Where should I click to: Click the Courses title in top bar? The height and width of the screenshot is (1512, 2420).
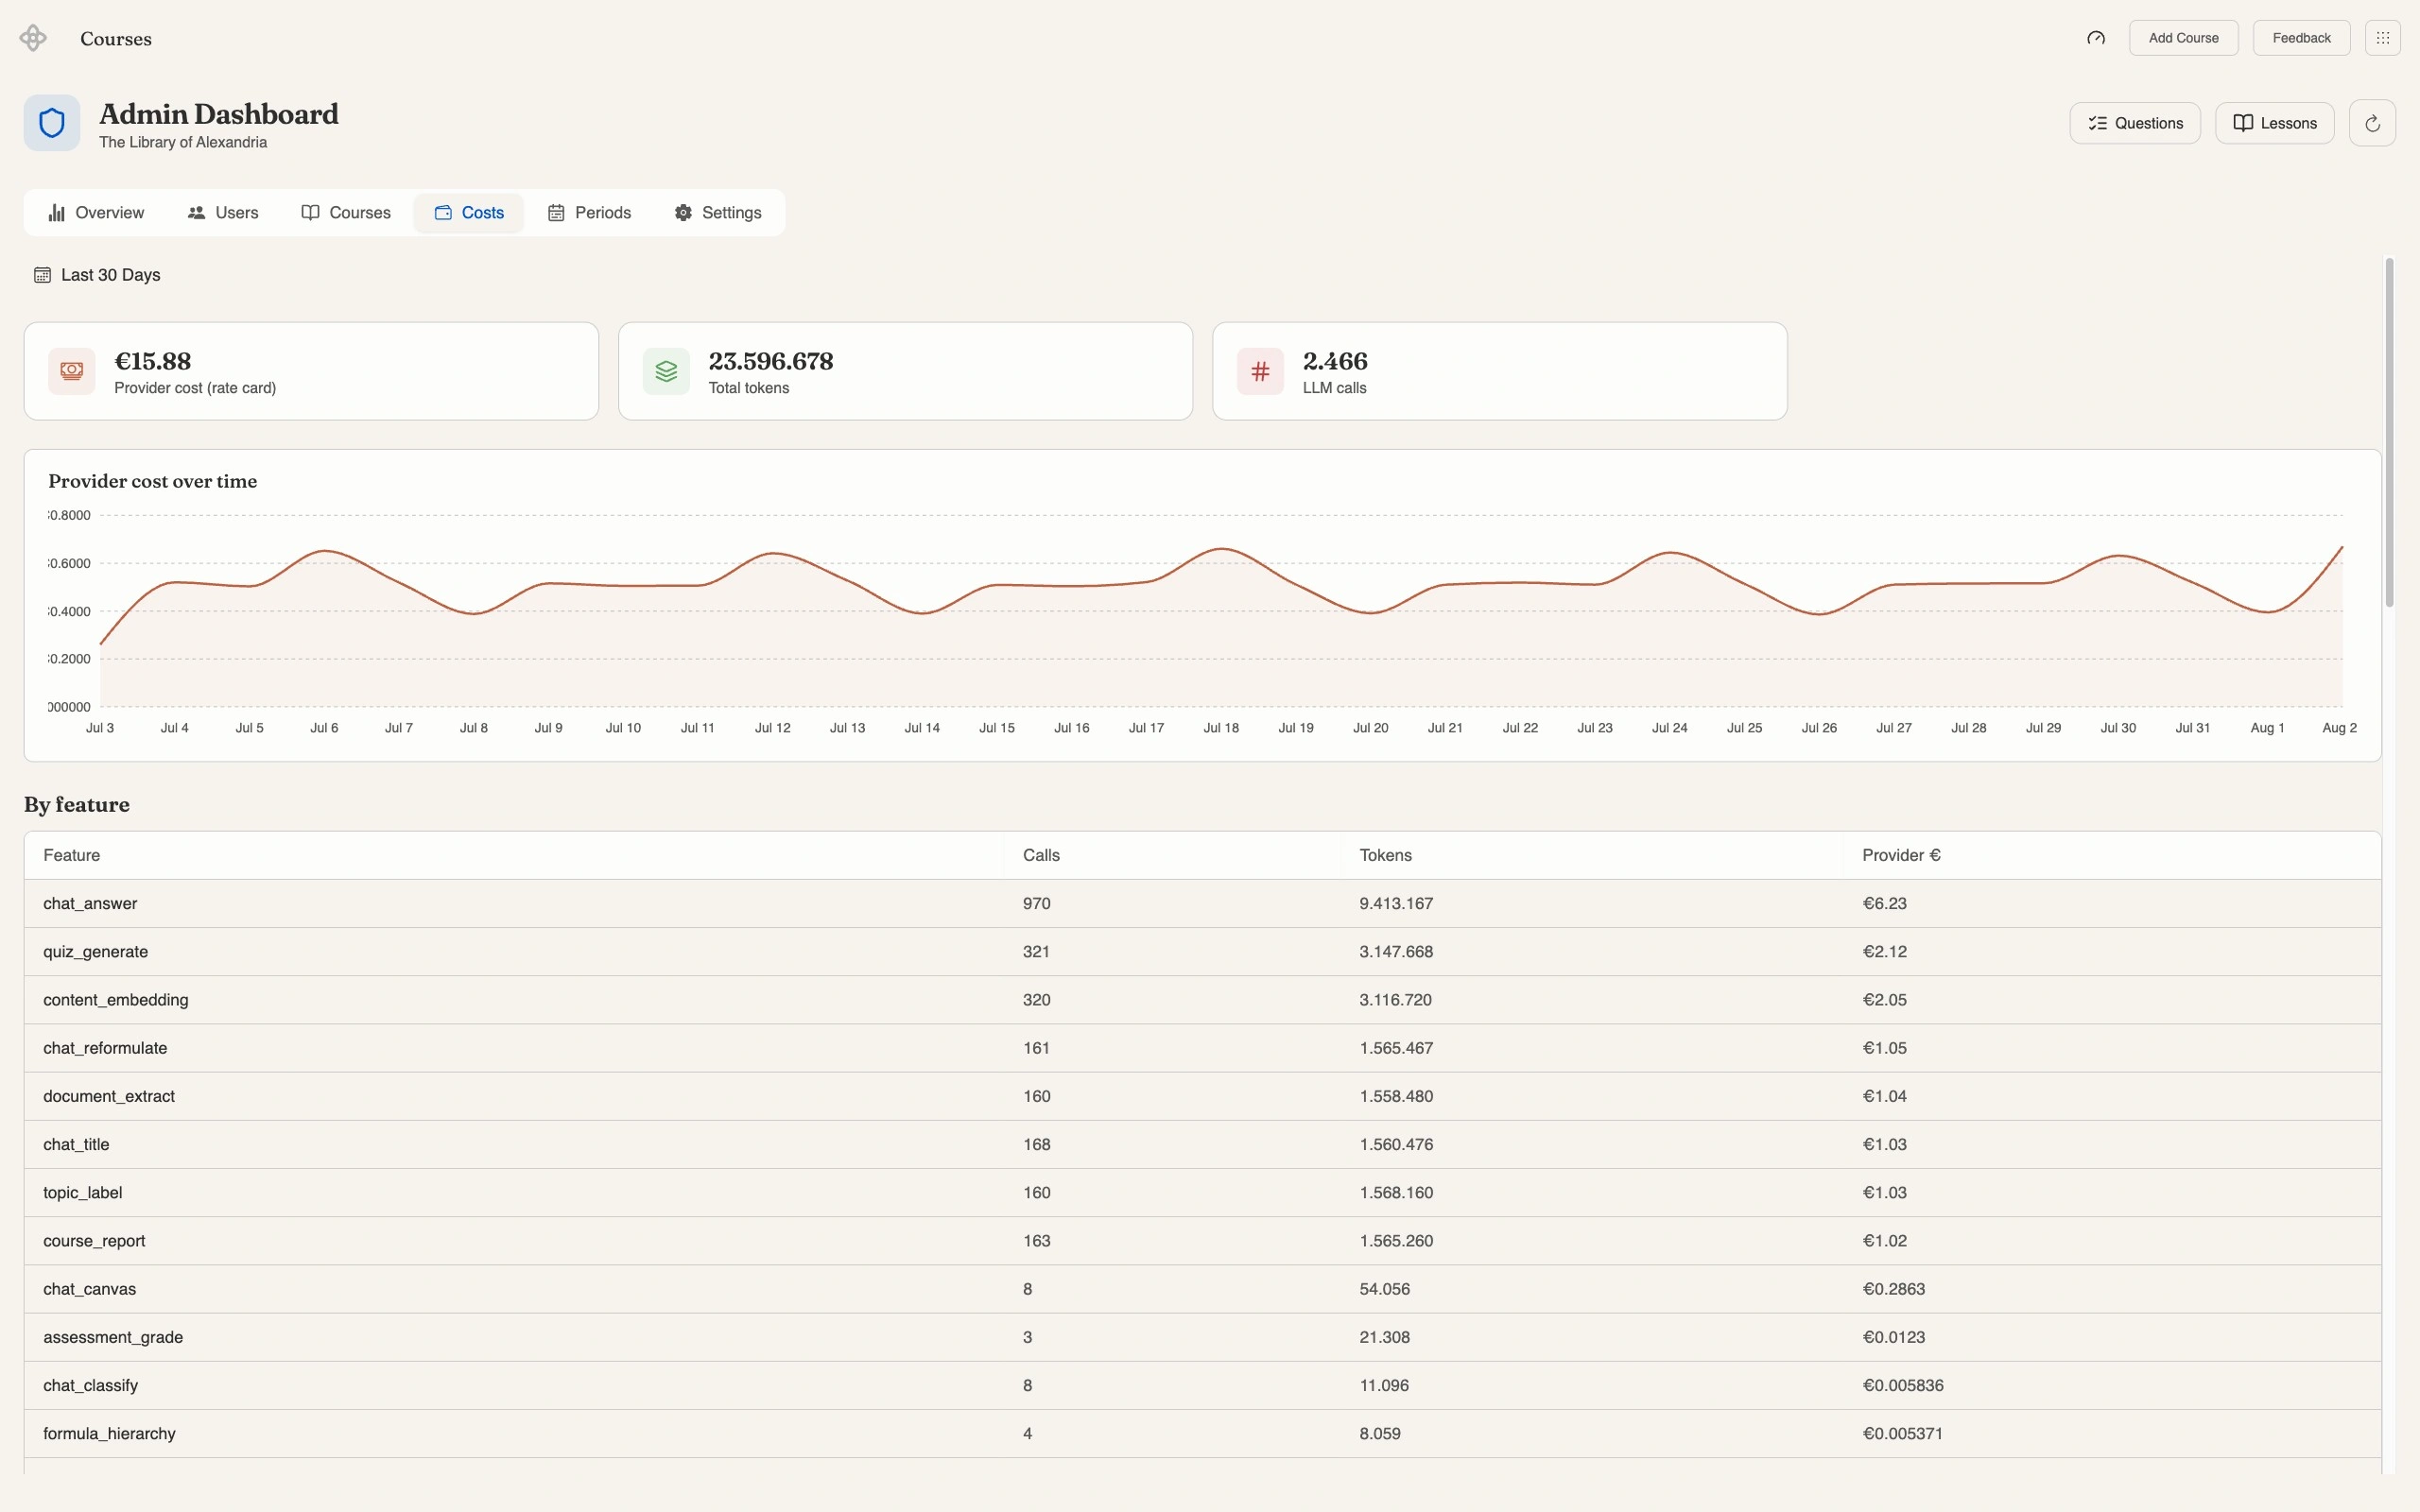click(x=116, y=39)
